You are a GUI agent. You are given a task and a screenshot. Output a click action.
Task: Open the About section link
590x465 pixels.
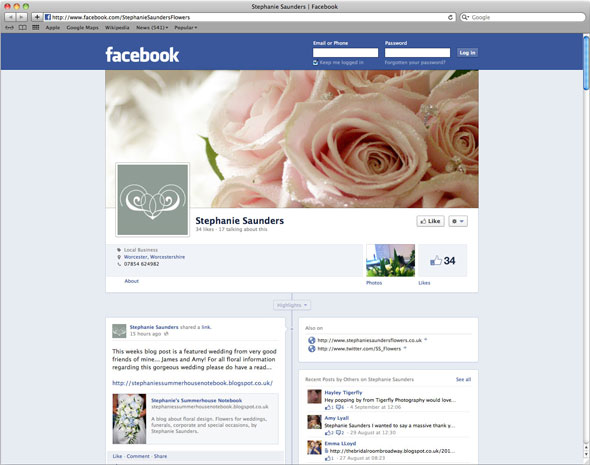click(132, 281)
